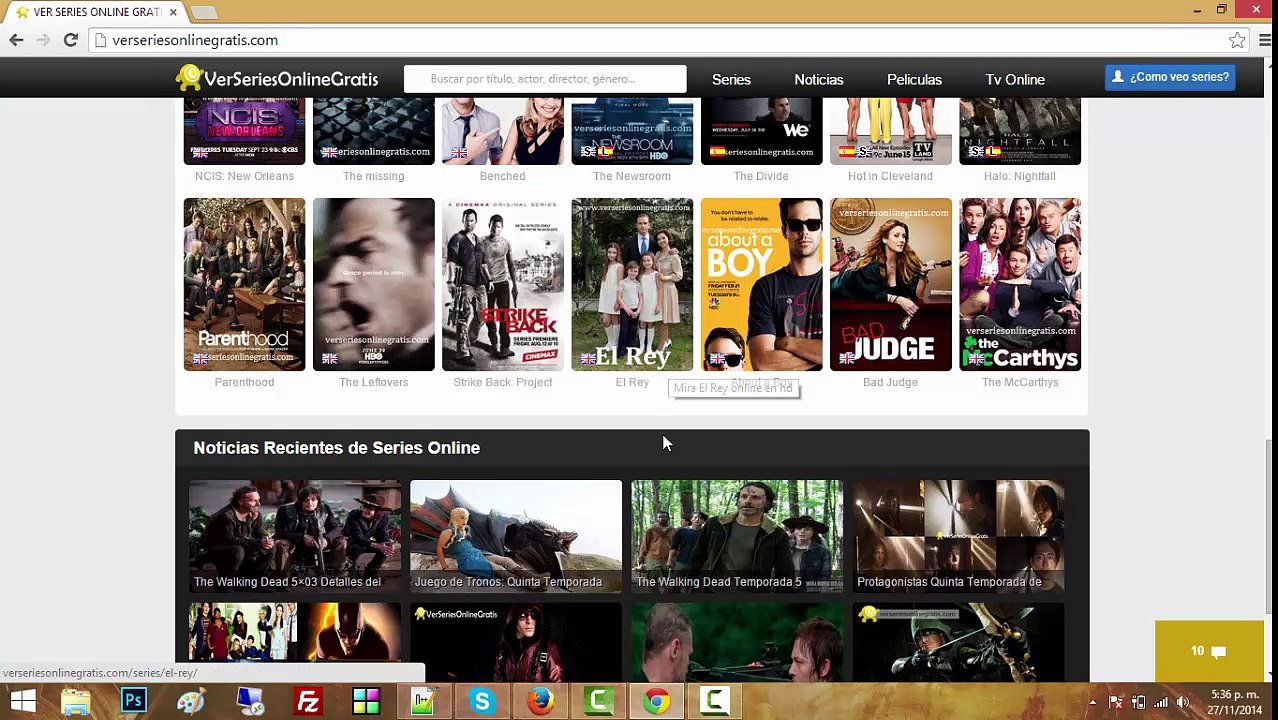Open The McCarthys poster
This screenshot has width=1278, height=720.
(1019, 284)
